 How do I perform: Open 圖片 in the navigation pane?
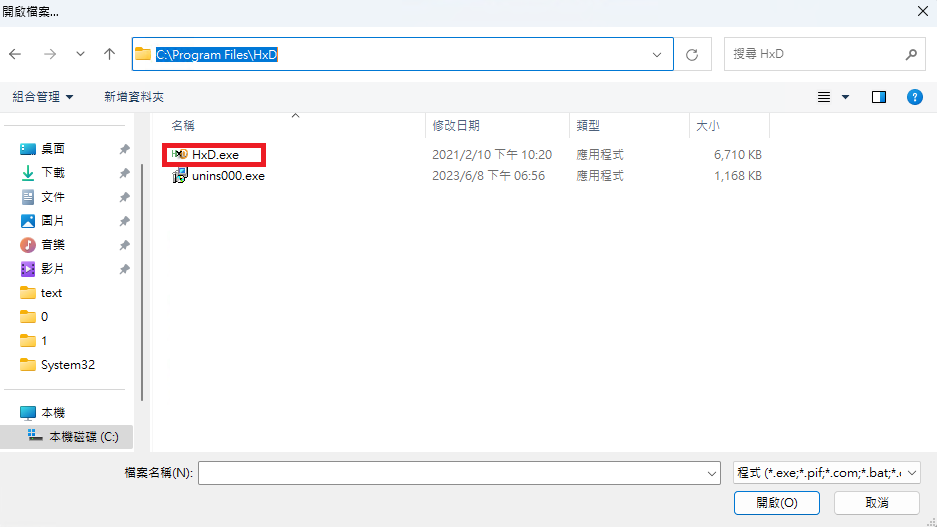tap(53, 220)
